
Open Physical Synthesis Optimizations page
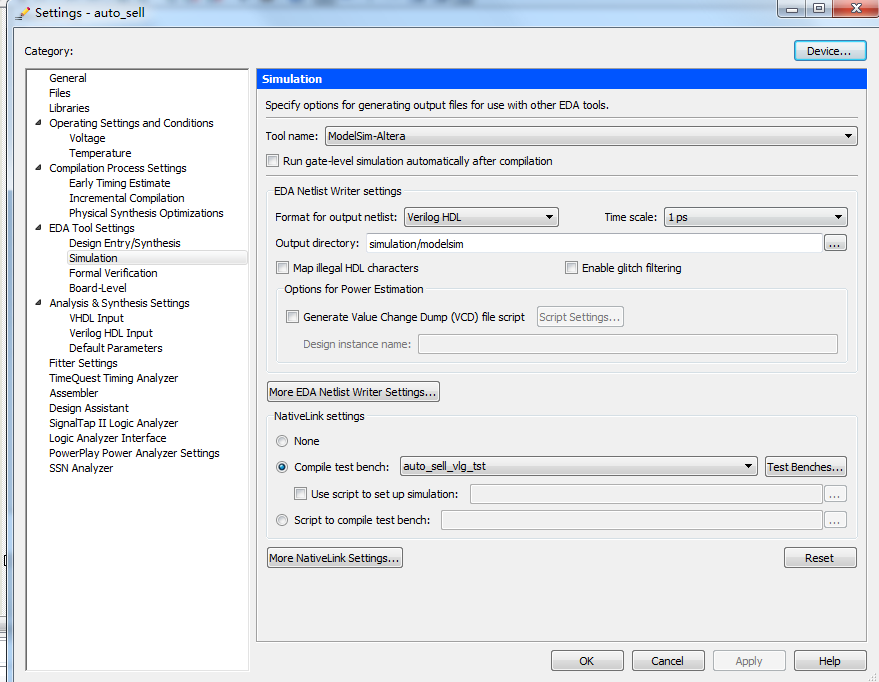pos(146,214)
